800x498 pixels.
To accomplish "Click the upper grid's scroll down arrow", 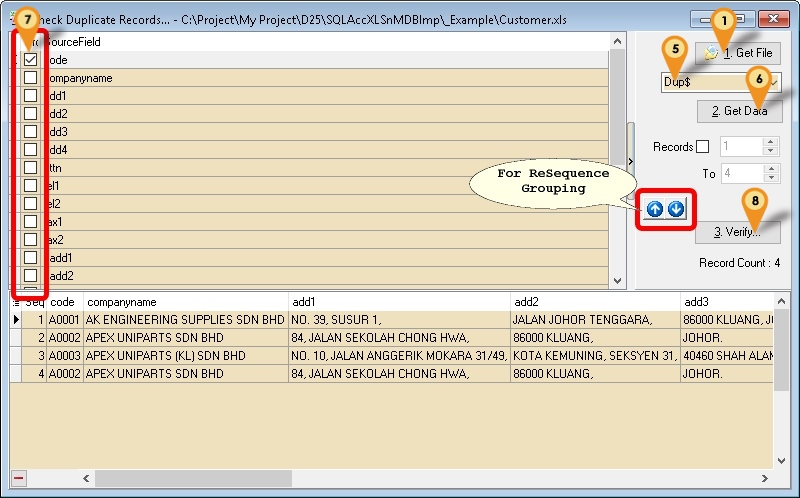I will (616, 282).
